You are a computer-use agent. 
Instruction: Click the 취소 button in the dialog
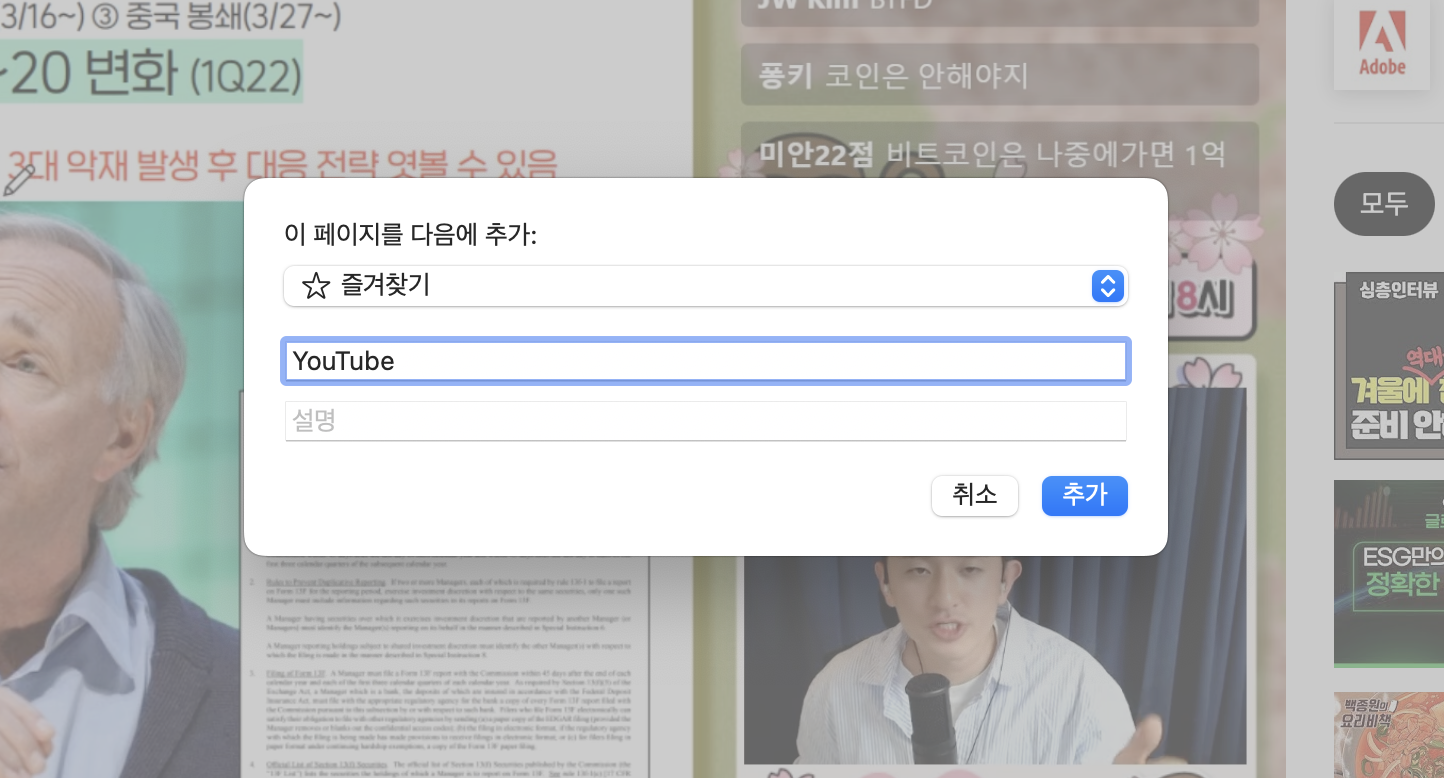point(974,496)
